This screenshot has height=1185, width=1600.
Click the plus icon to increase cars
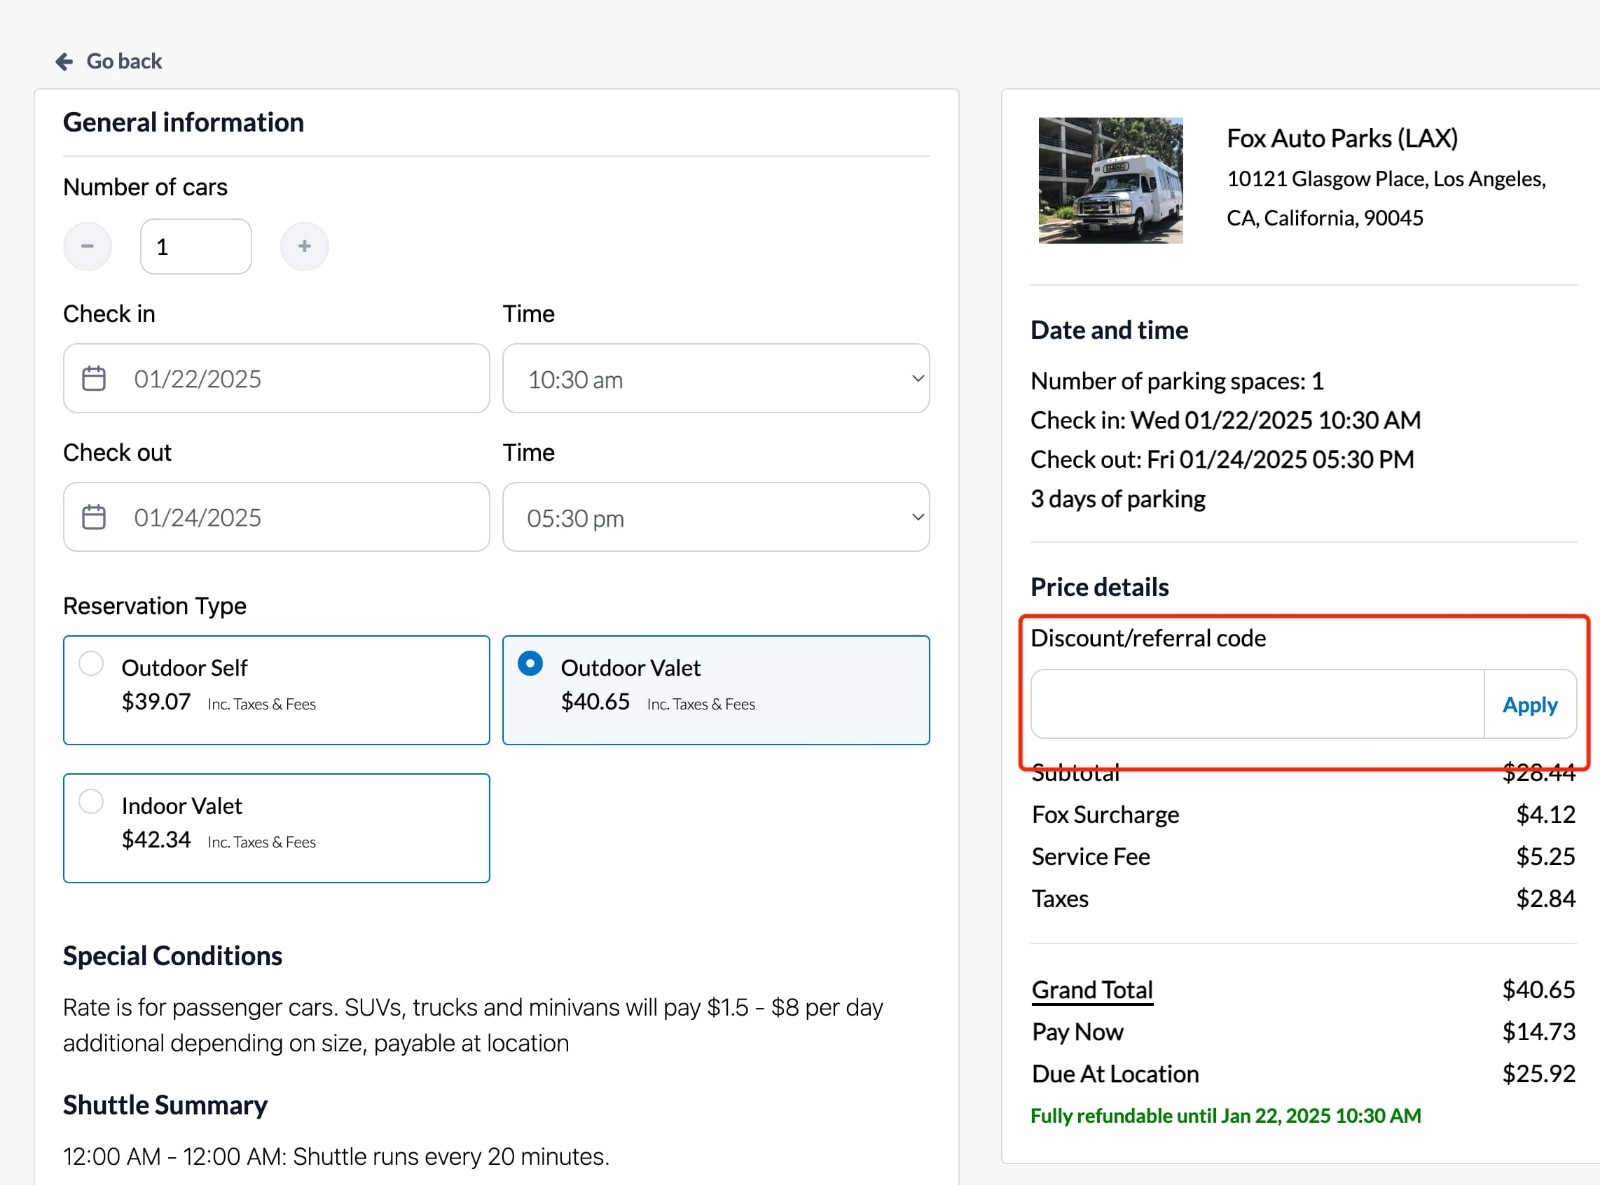(x=304, y=246)
